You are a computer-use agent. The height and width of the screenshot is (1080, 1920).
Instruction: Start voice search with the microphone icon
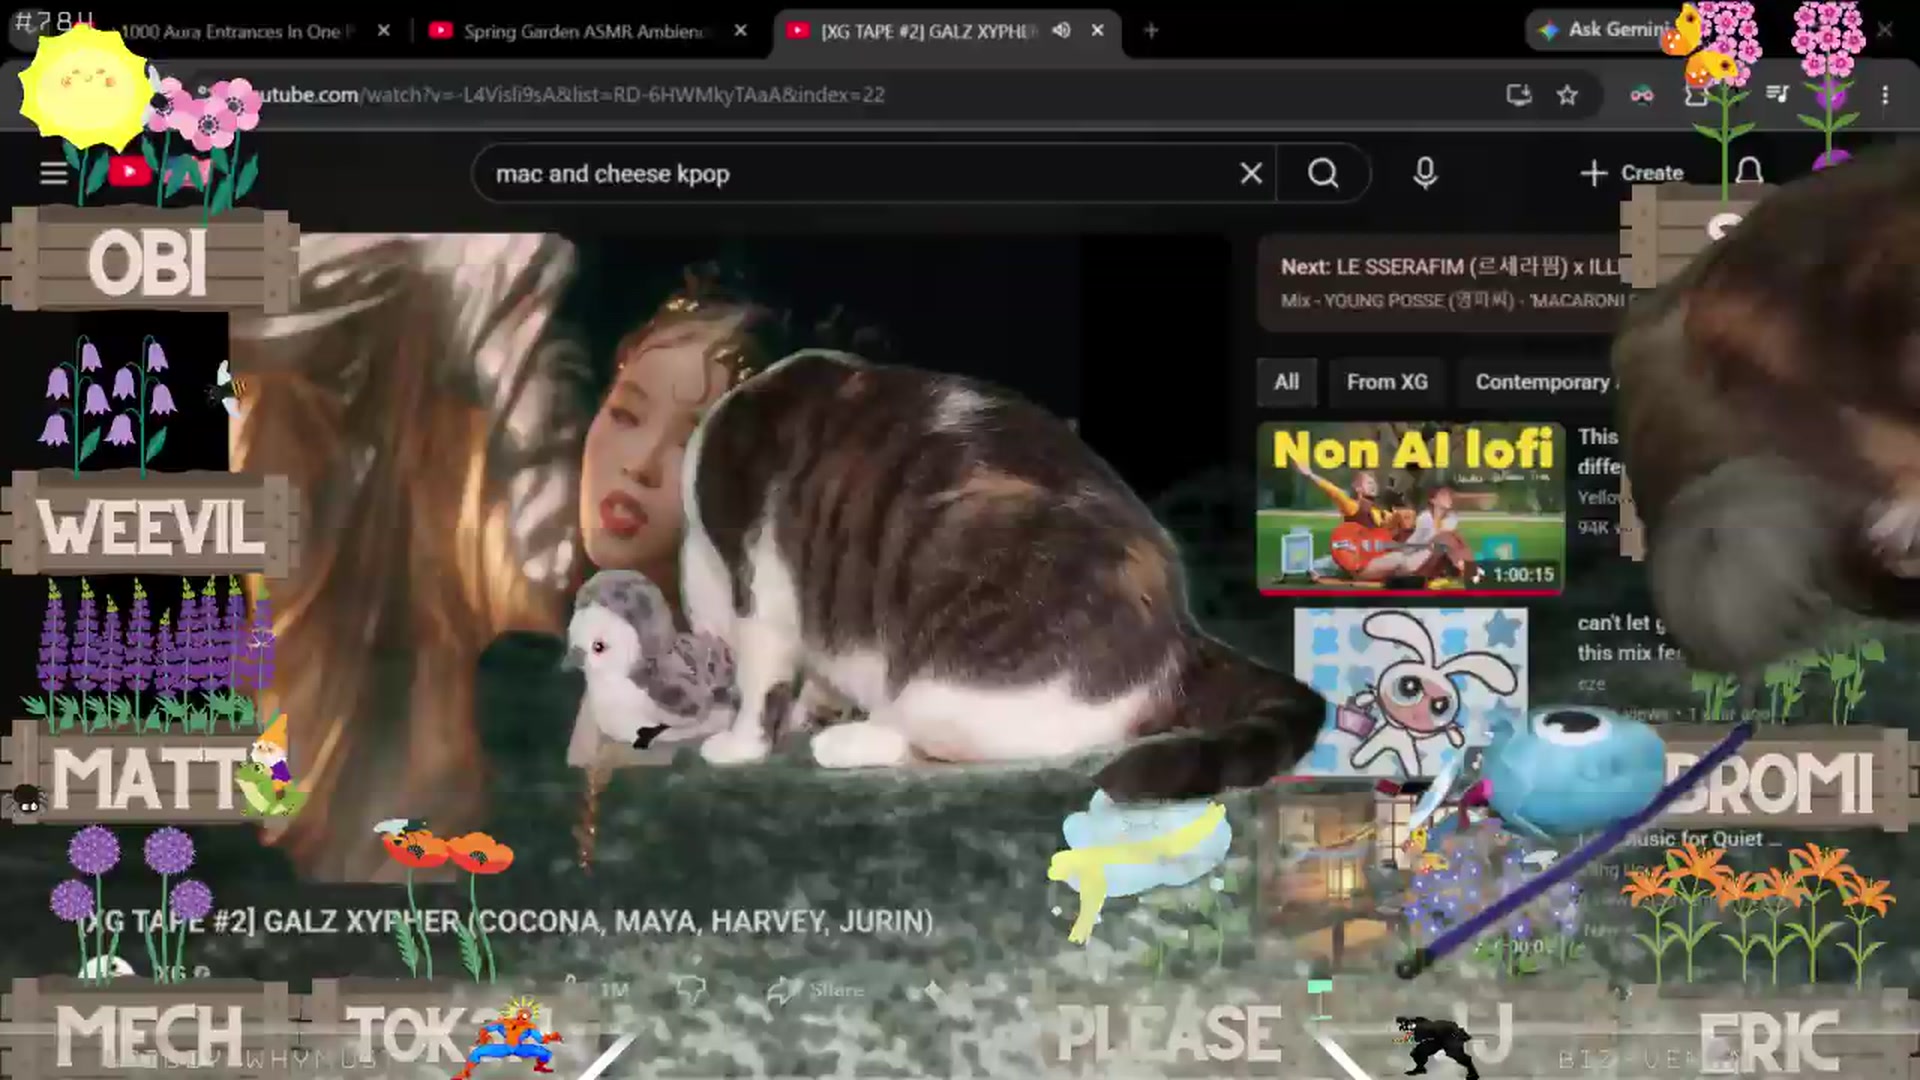1425,174
